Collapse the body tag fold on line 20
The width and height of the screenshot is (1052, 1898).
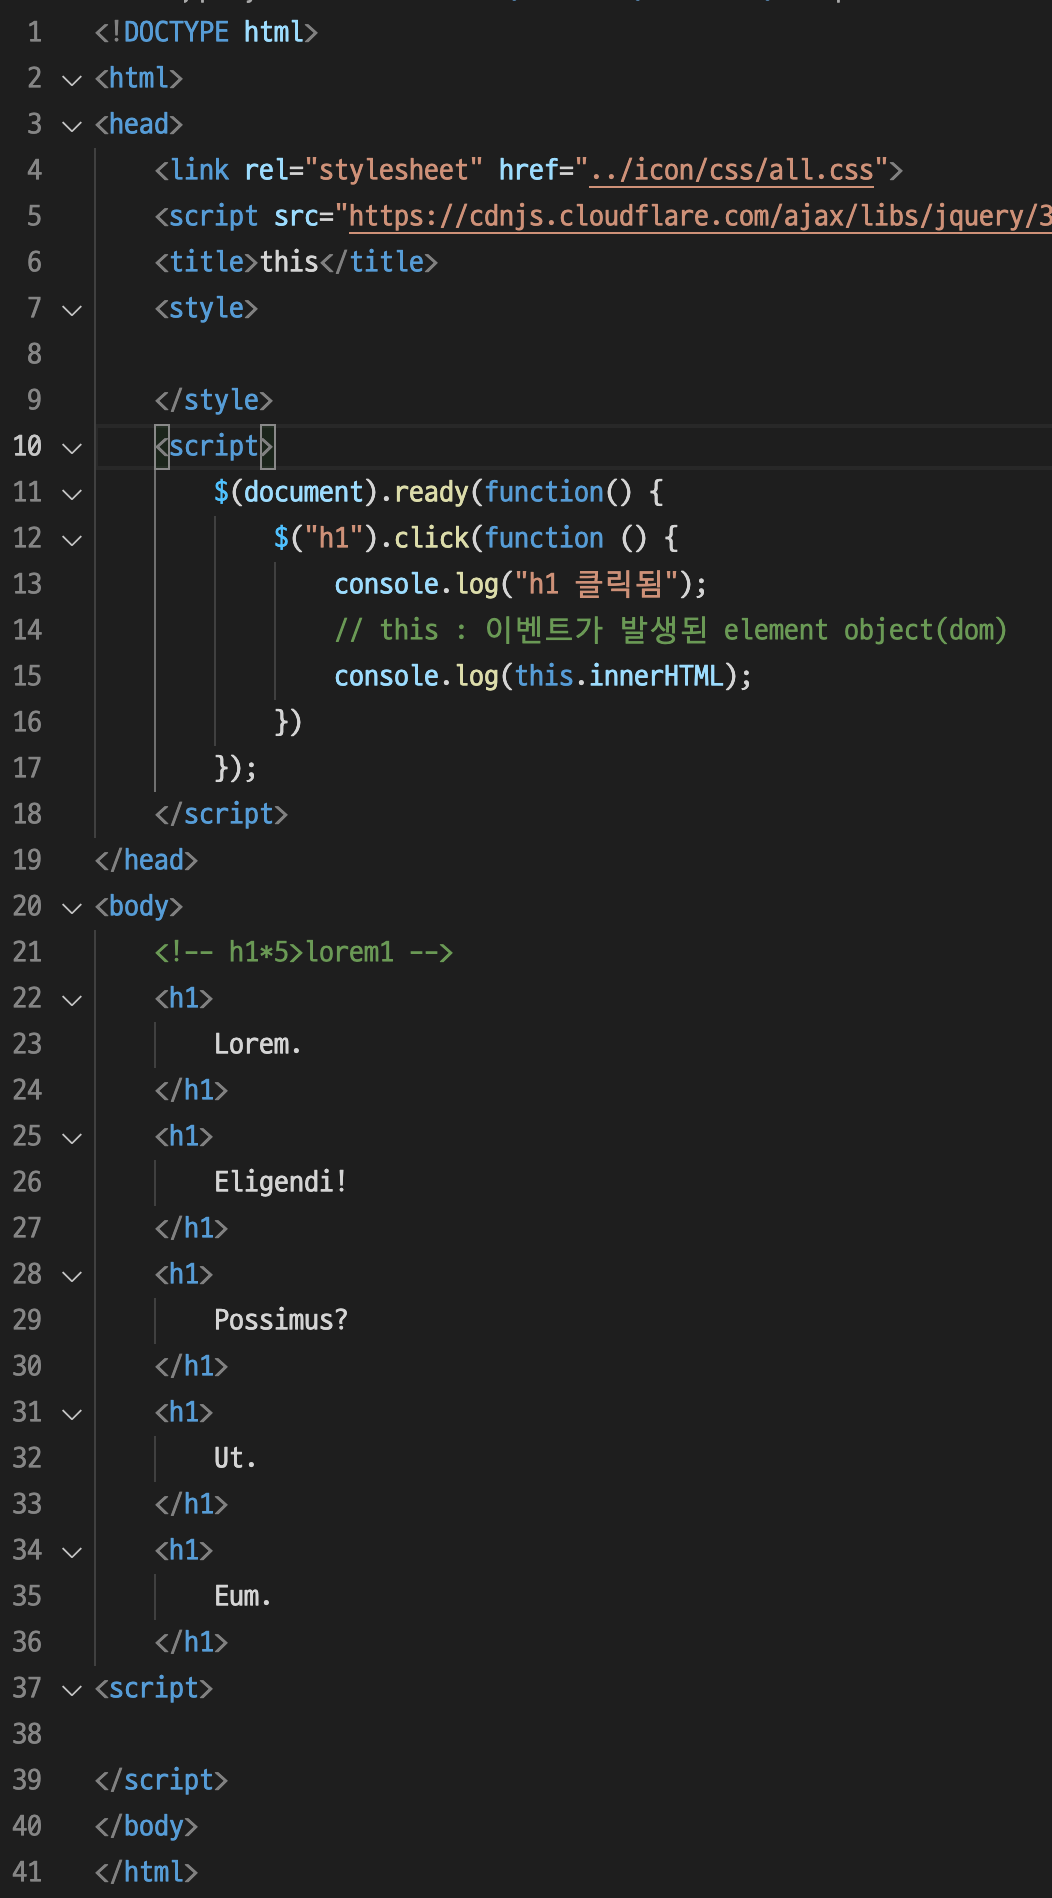pyautogui.click(x=72, y=908)
